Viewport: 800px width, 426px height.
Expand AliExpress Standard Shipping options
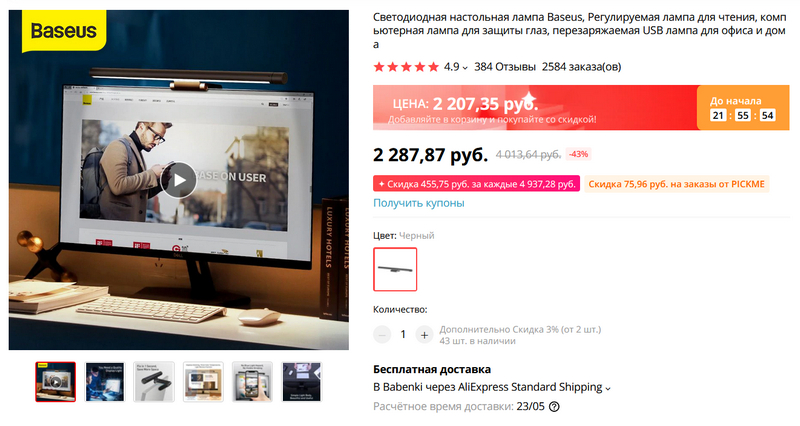click(x=608, y=388)
